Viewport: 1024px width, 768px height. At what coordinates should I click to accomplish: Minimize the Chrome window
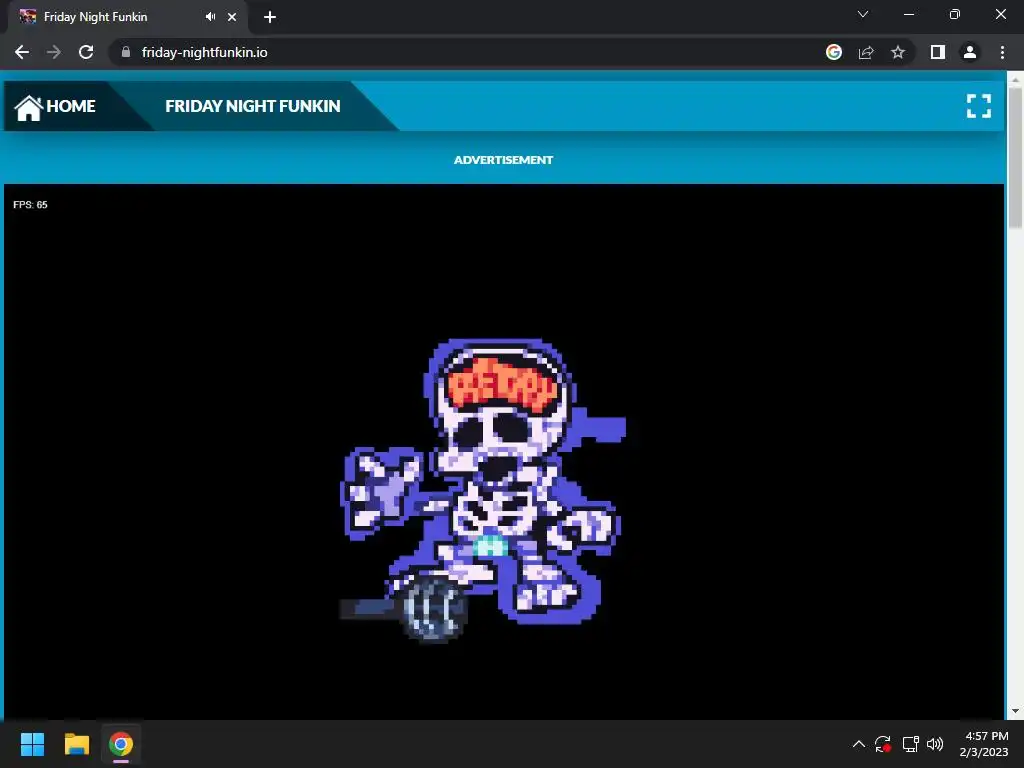(x=909, y=14)
